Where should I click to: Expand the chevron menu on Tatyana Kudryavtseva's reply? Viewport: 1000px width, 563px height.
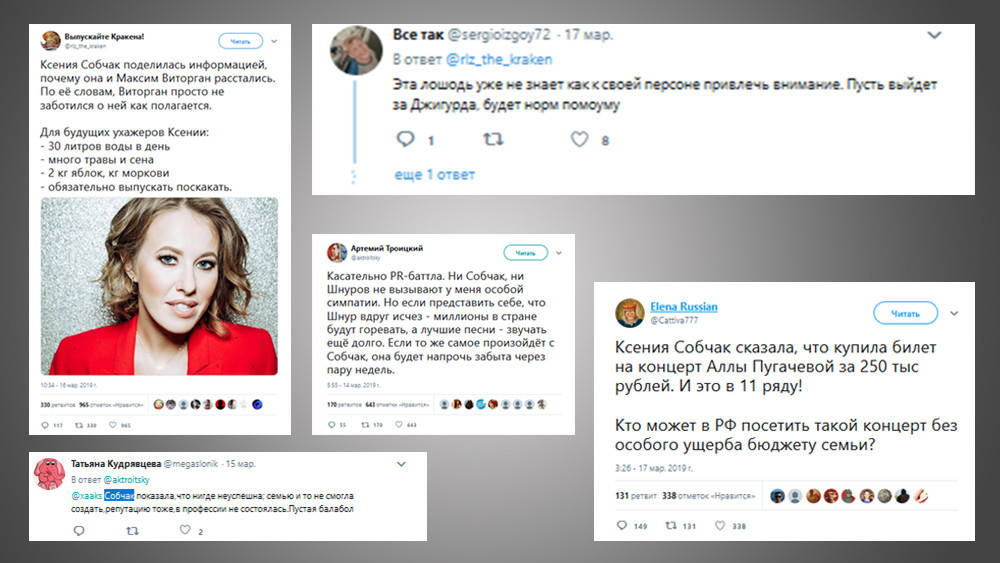tap(401, 464)
